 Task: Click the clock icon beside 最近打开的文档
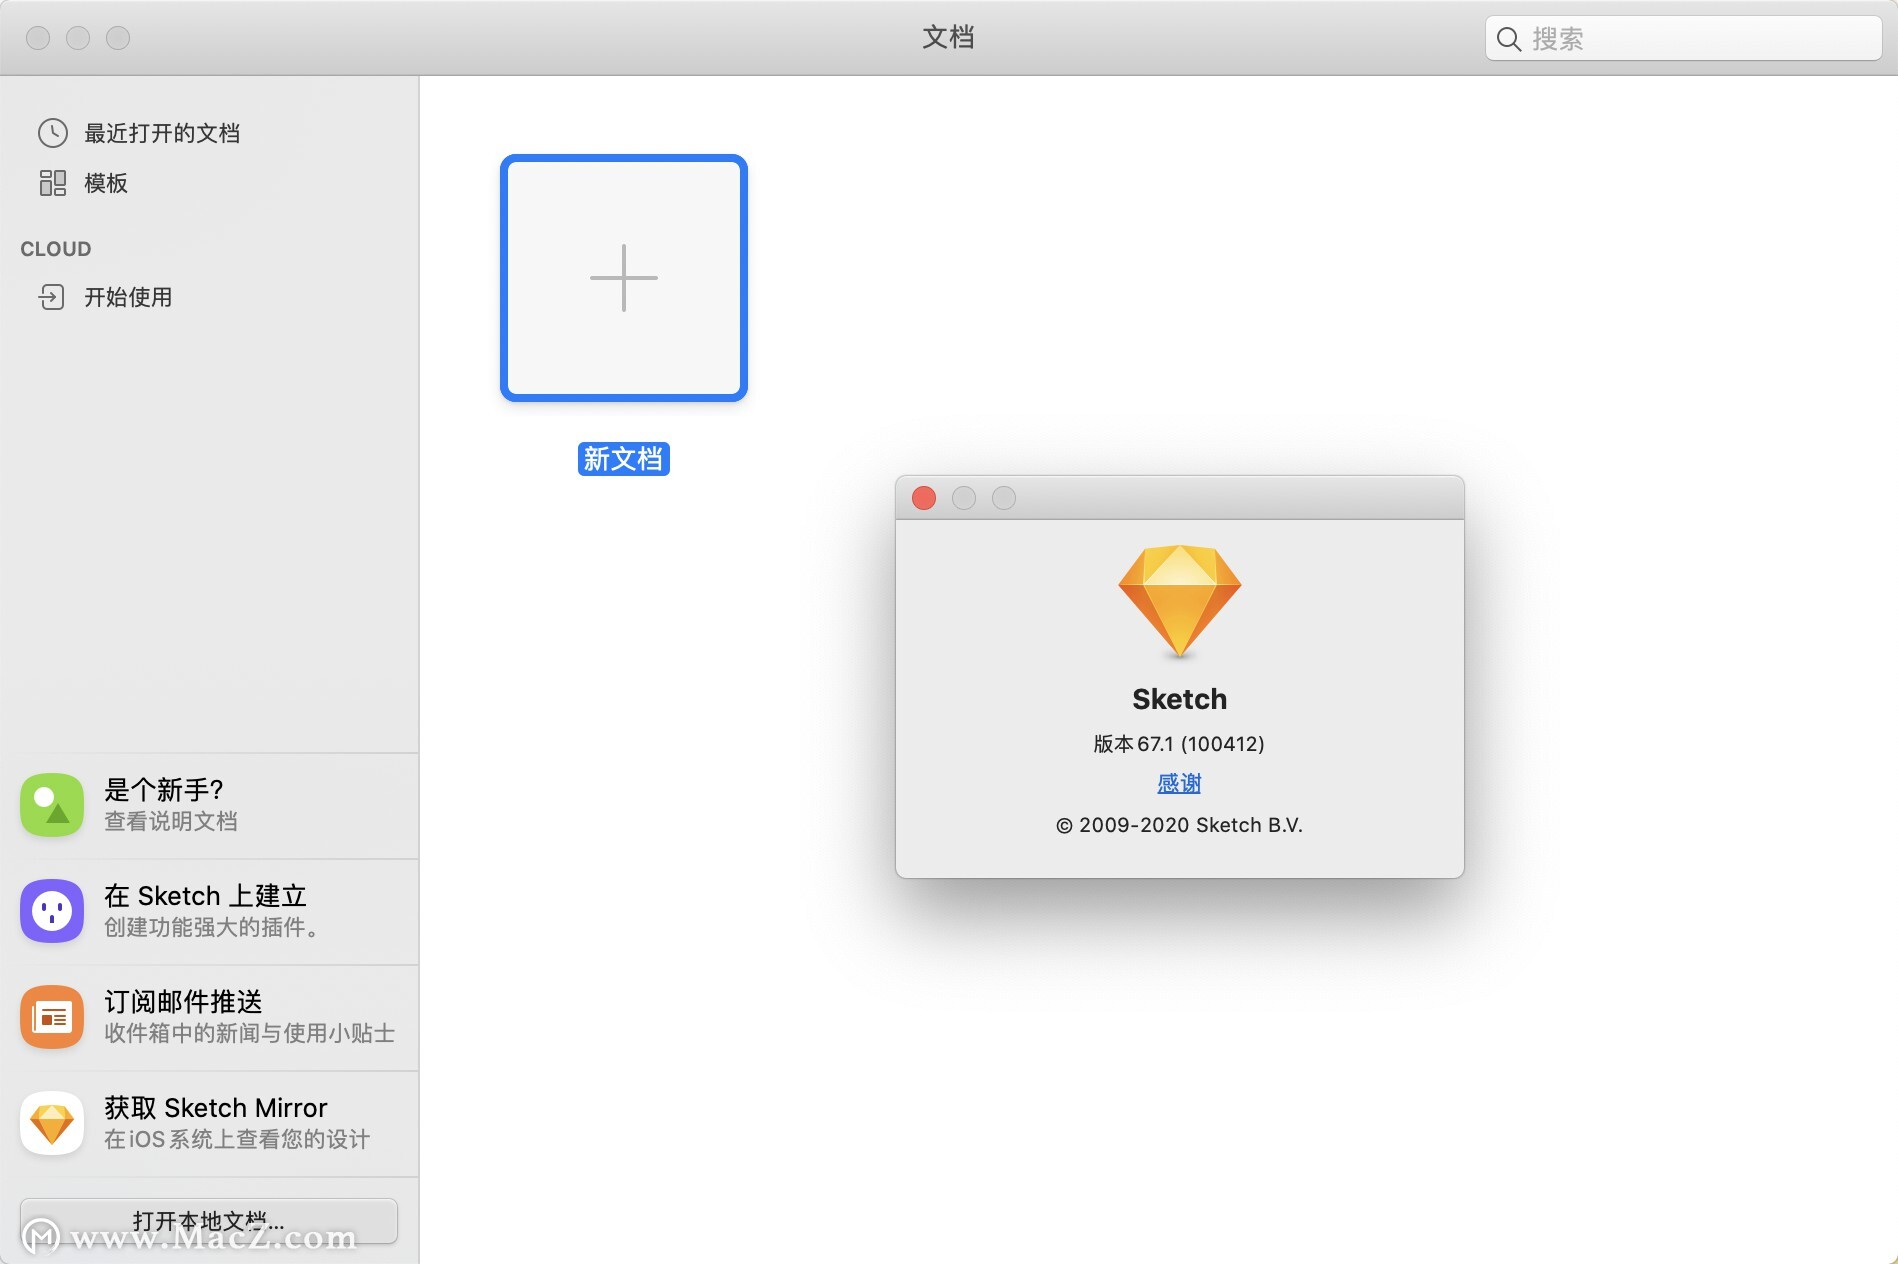click(52, 133)
